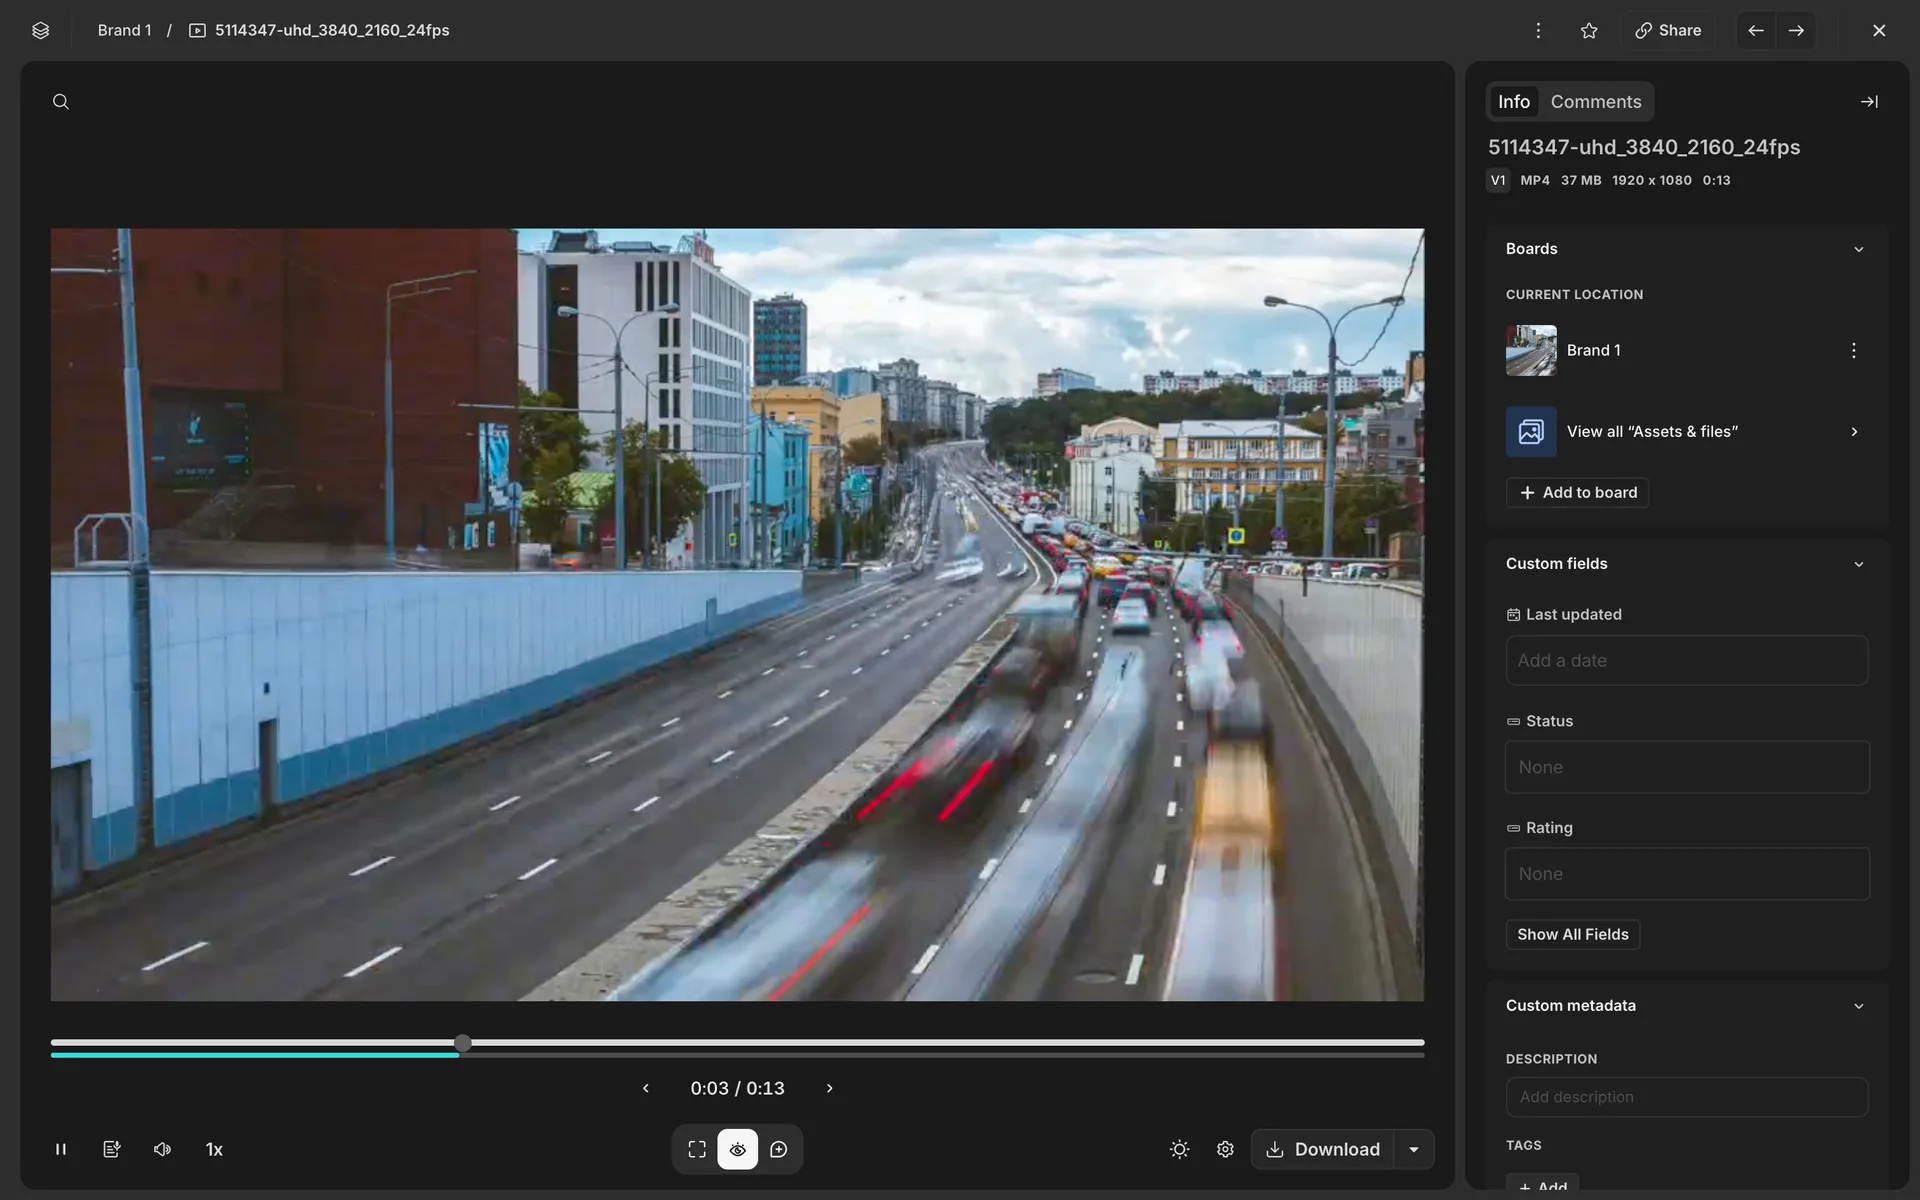Click the Download button

click(x=1323, y=1149)
